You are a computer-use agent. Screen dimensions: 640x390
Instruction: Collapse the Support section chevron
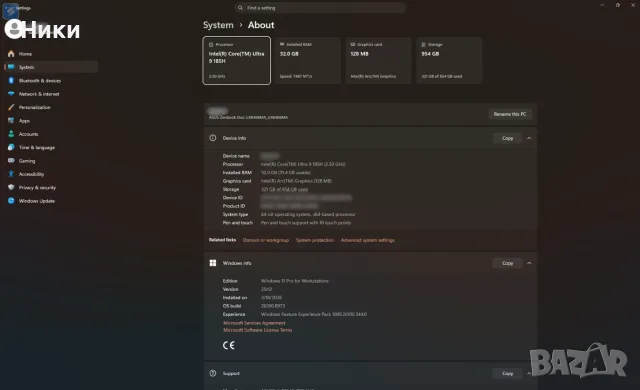point(529,373)
